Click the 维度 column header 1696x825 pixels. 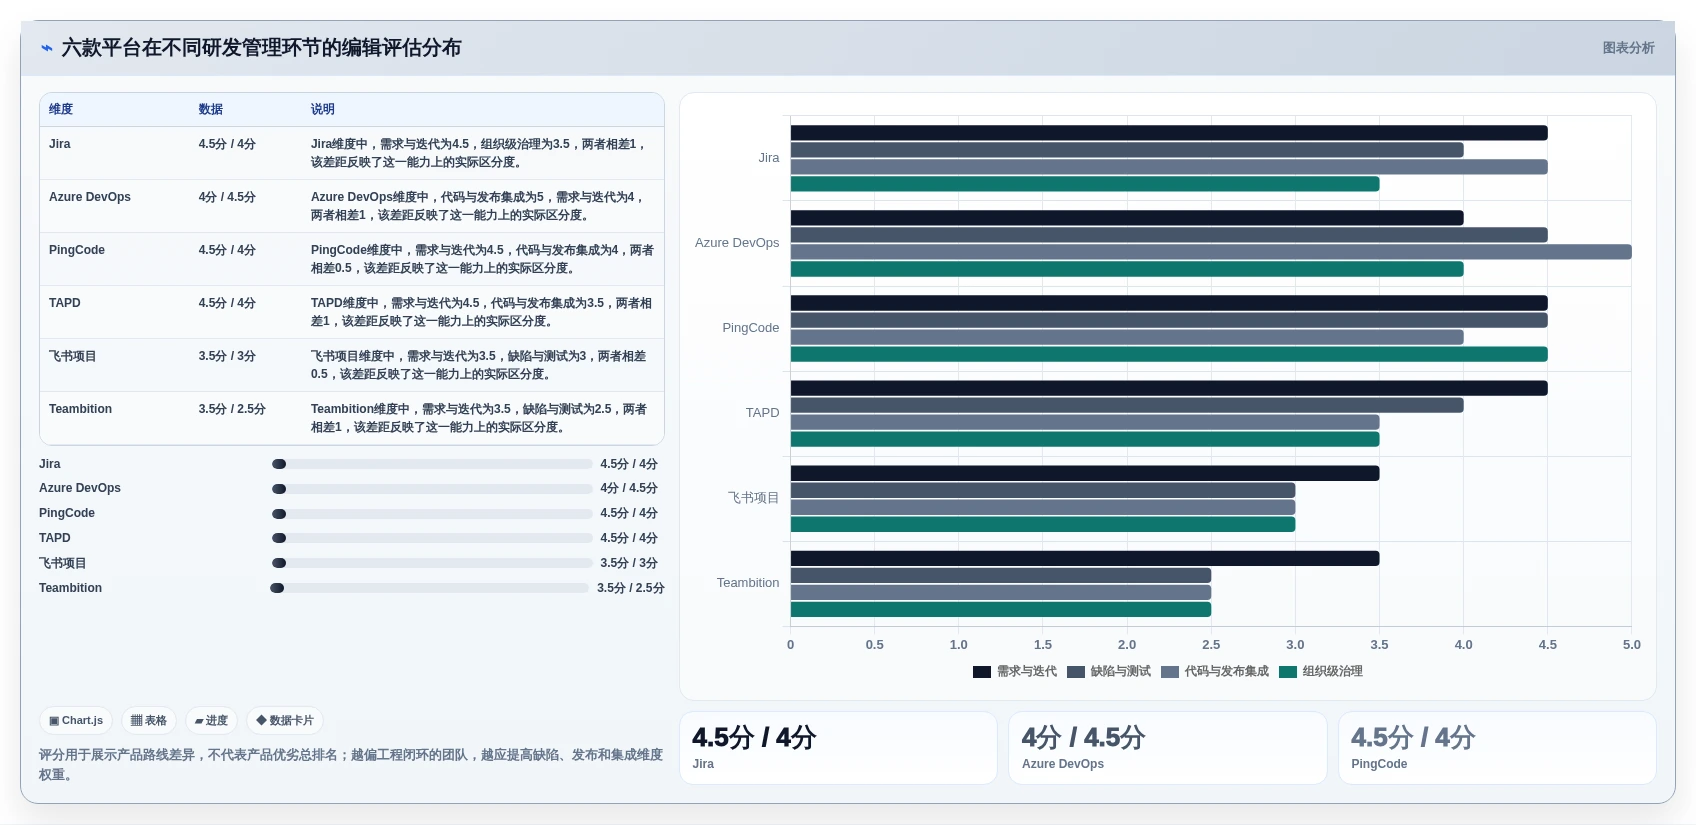click(61, 109)
